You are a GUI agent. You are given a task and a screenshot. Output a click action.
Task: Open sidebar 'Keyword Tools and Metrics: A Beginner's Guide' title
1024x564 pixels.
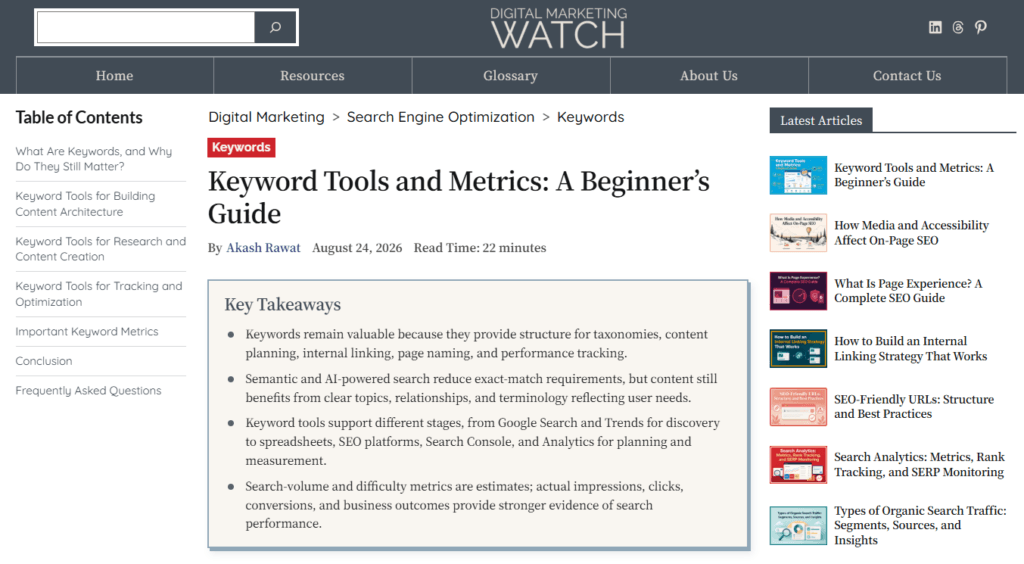(x=914, y=175)
